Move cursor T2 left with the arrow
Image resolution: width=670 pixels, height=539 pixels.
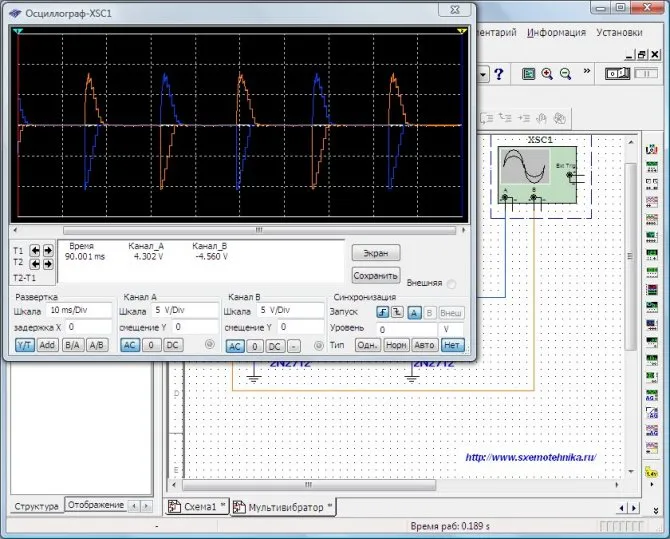click(35, 264)
